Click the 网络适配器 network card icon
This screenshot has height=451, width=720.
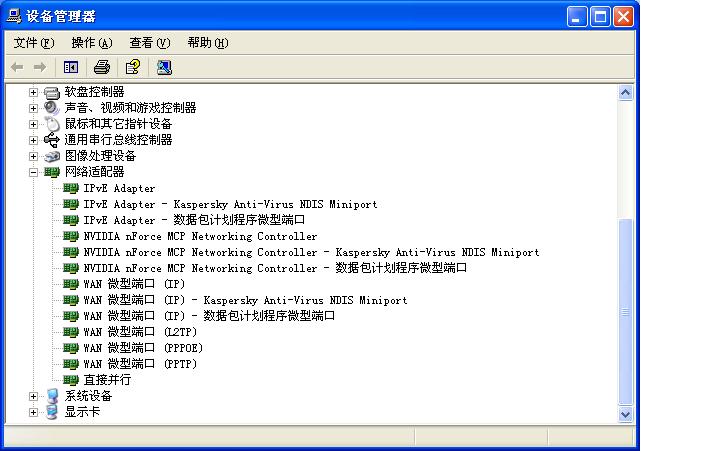(x=52, y=172)
